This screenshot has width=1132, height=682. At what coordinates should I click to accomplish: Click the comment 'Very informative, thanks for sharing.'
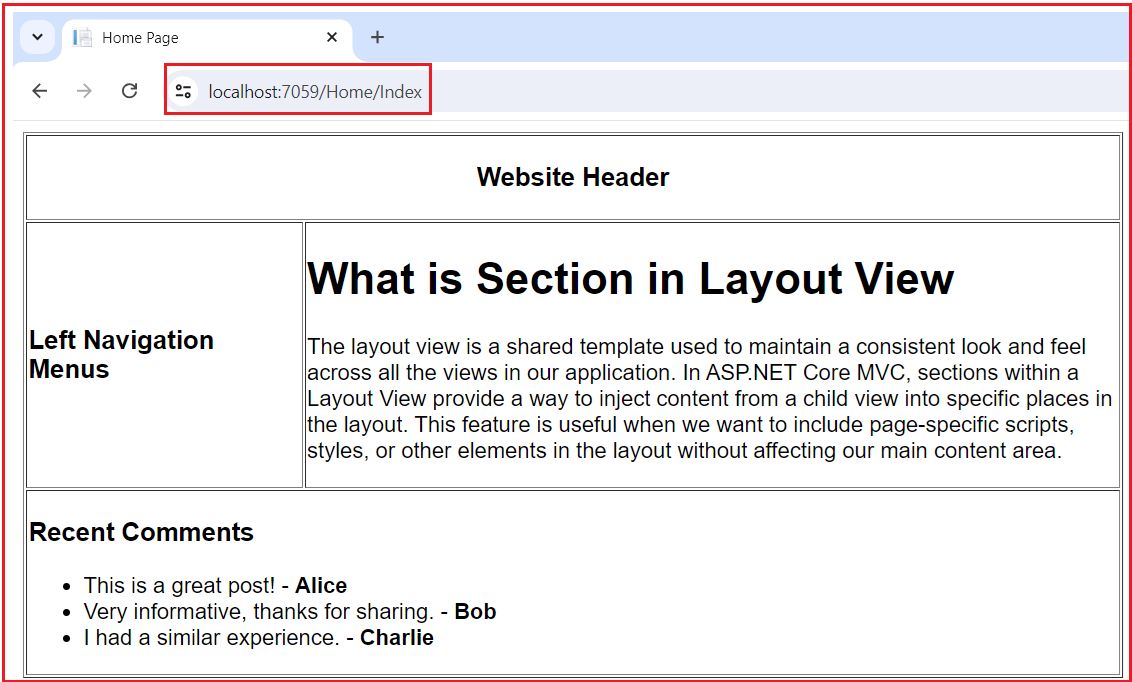point(259,611)
